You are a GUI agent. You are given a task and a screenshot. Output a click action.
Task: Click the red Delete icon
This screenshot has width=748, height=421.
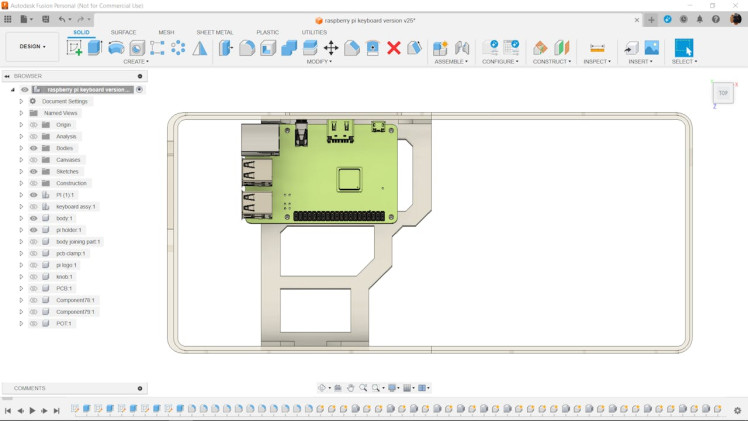[x=394, y=47]
